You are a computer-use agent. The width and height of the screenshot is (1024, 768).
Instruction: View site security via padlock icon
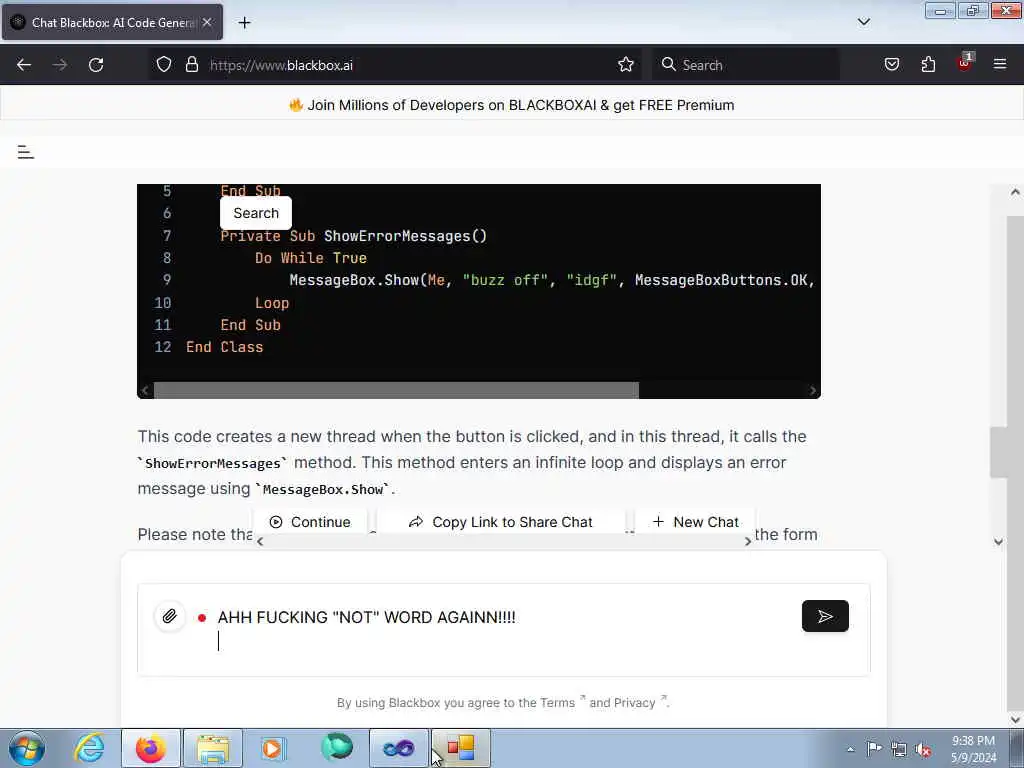[x=191, y=65]
